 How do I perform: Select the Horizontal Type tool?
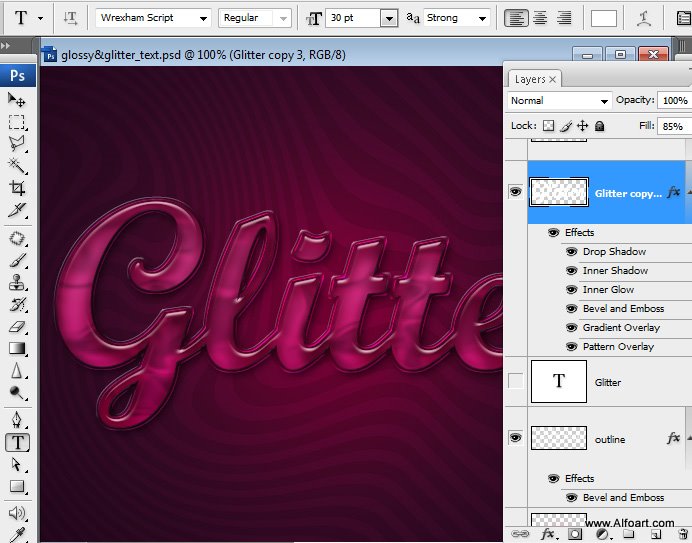click(x=17, y=442)
